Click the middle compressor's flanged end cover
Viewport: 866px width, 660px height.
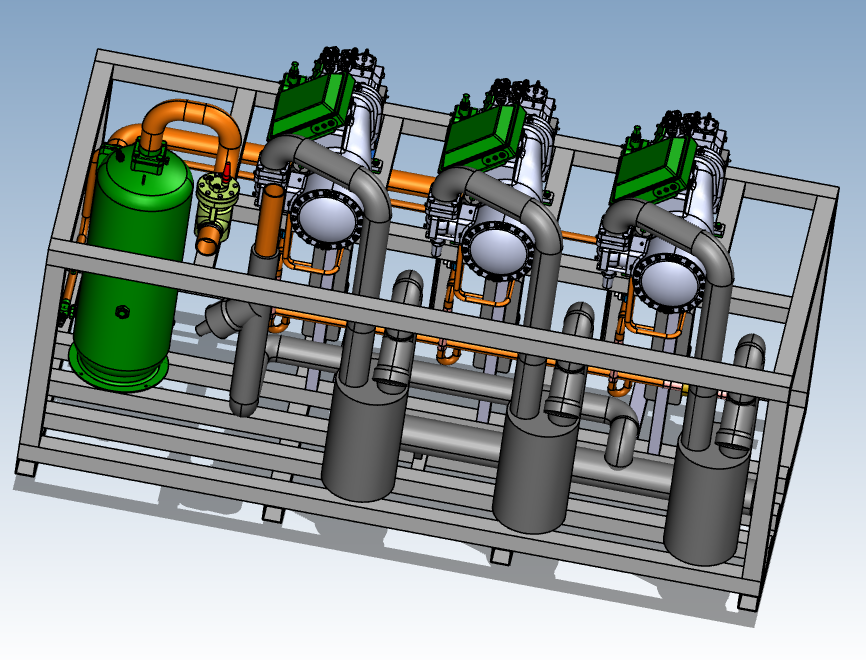coord(499,251)
